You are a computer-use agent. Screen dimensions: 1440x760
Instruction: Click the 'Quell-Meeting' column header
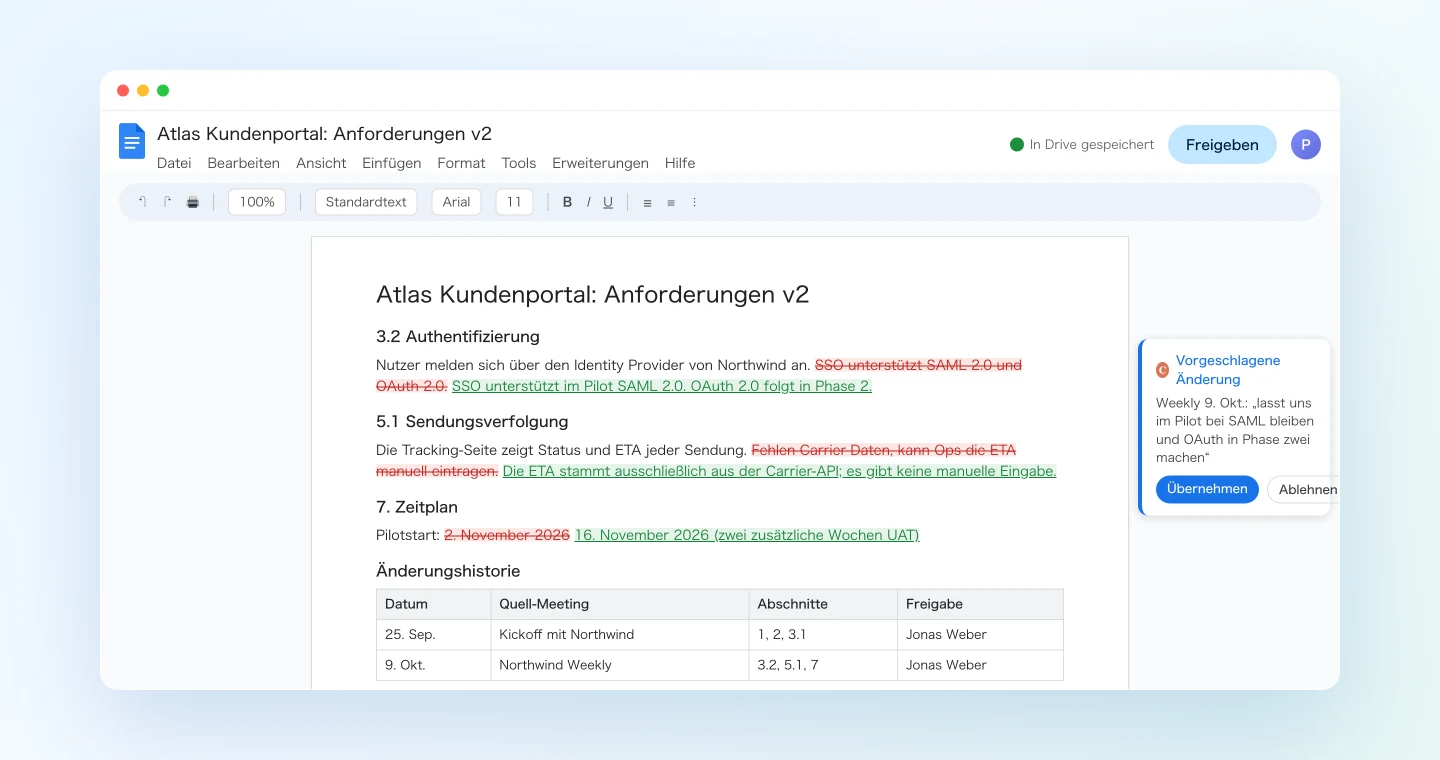coord(620,604)
